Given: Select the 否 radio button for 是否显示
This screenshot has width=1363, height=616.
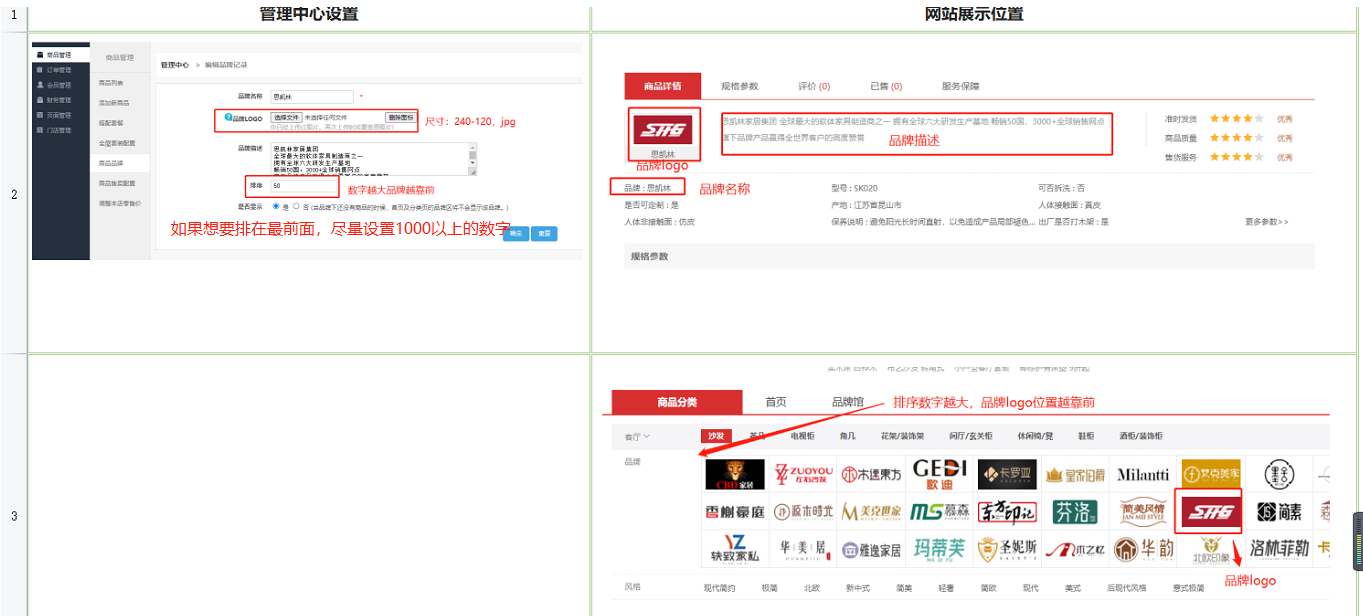Looking at the screenshot, I should 295,206.
